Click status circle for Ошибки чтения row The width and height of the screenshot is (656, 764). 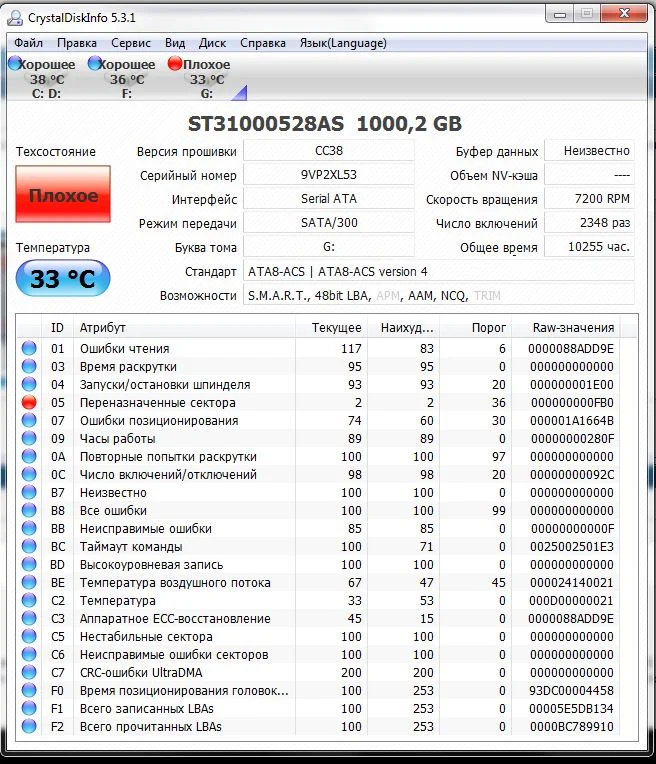(x=29, y=348)
